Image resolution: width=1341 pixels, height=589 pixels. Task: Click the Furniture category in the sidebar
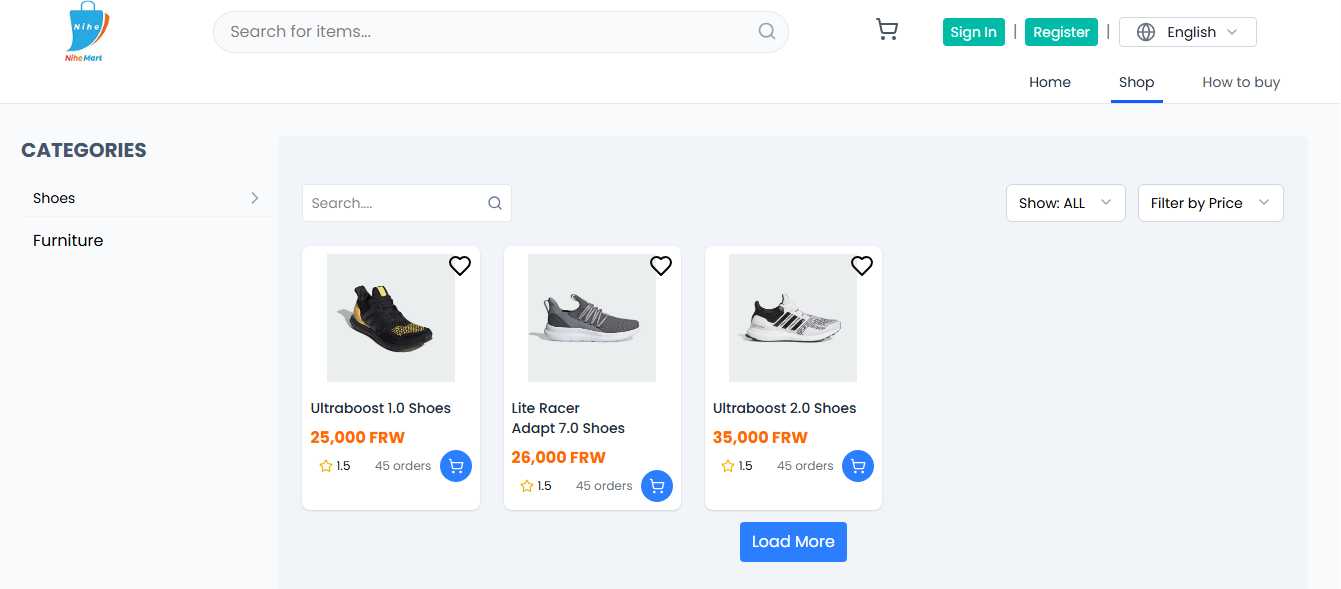(x=68, y=240)
